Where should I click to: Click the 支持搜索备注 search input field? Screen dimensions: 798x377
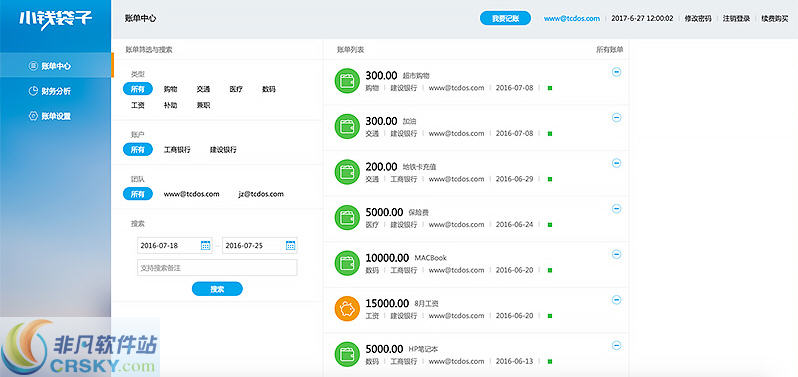pos(217,268)
